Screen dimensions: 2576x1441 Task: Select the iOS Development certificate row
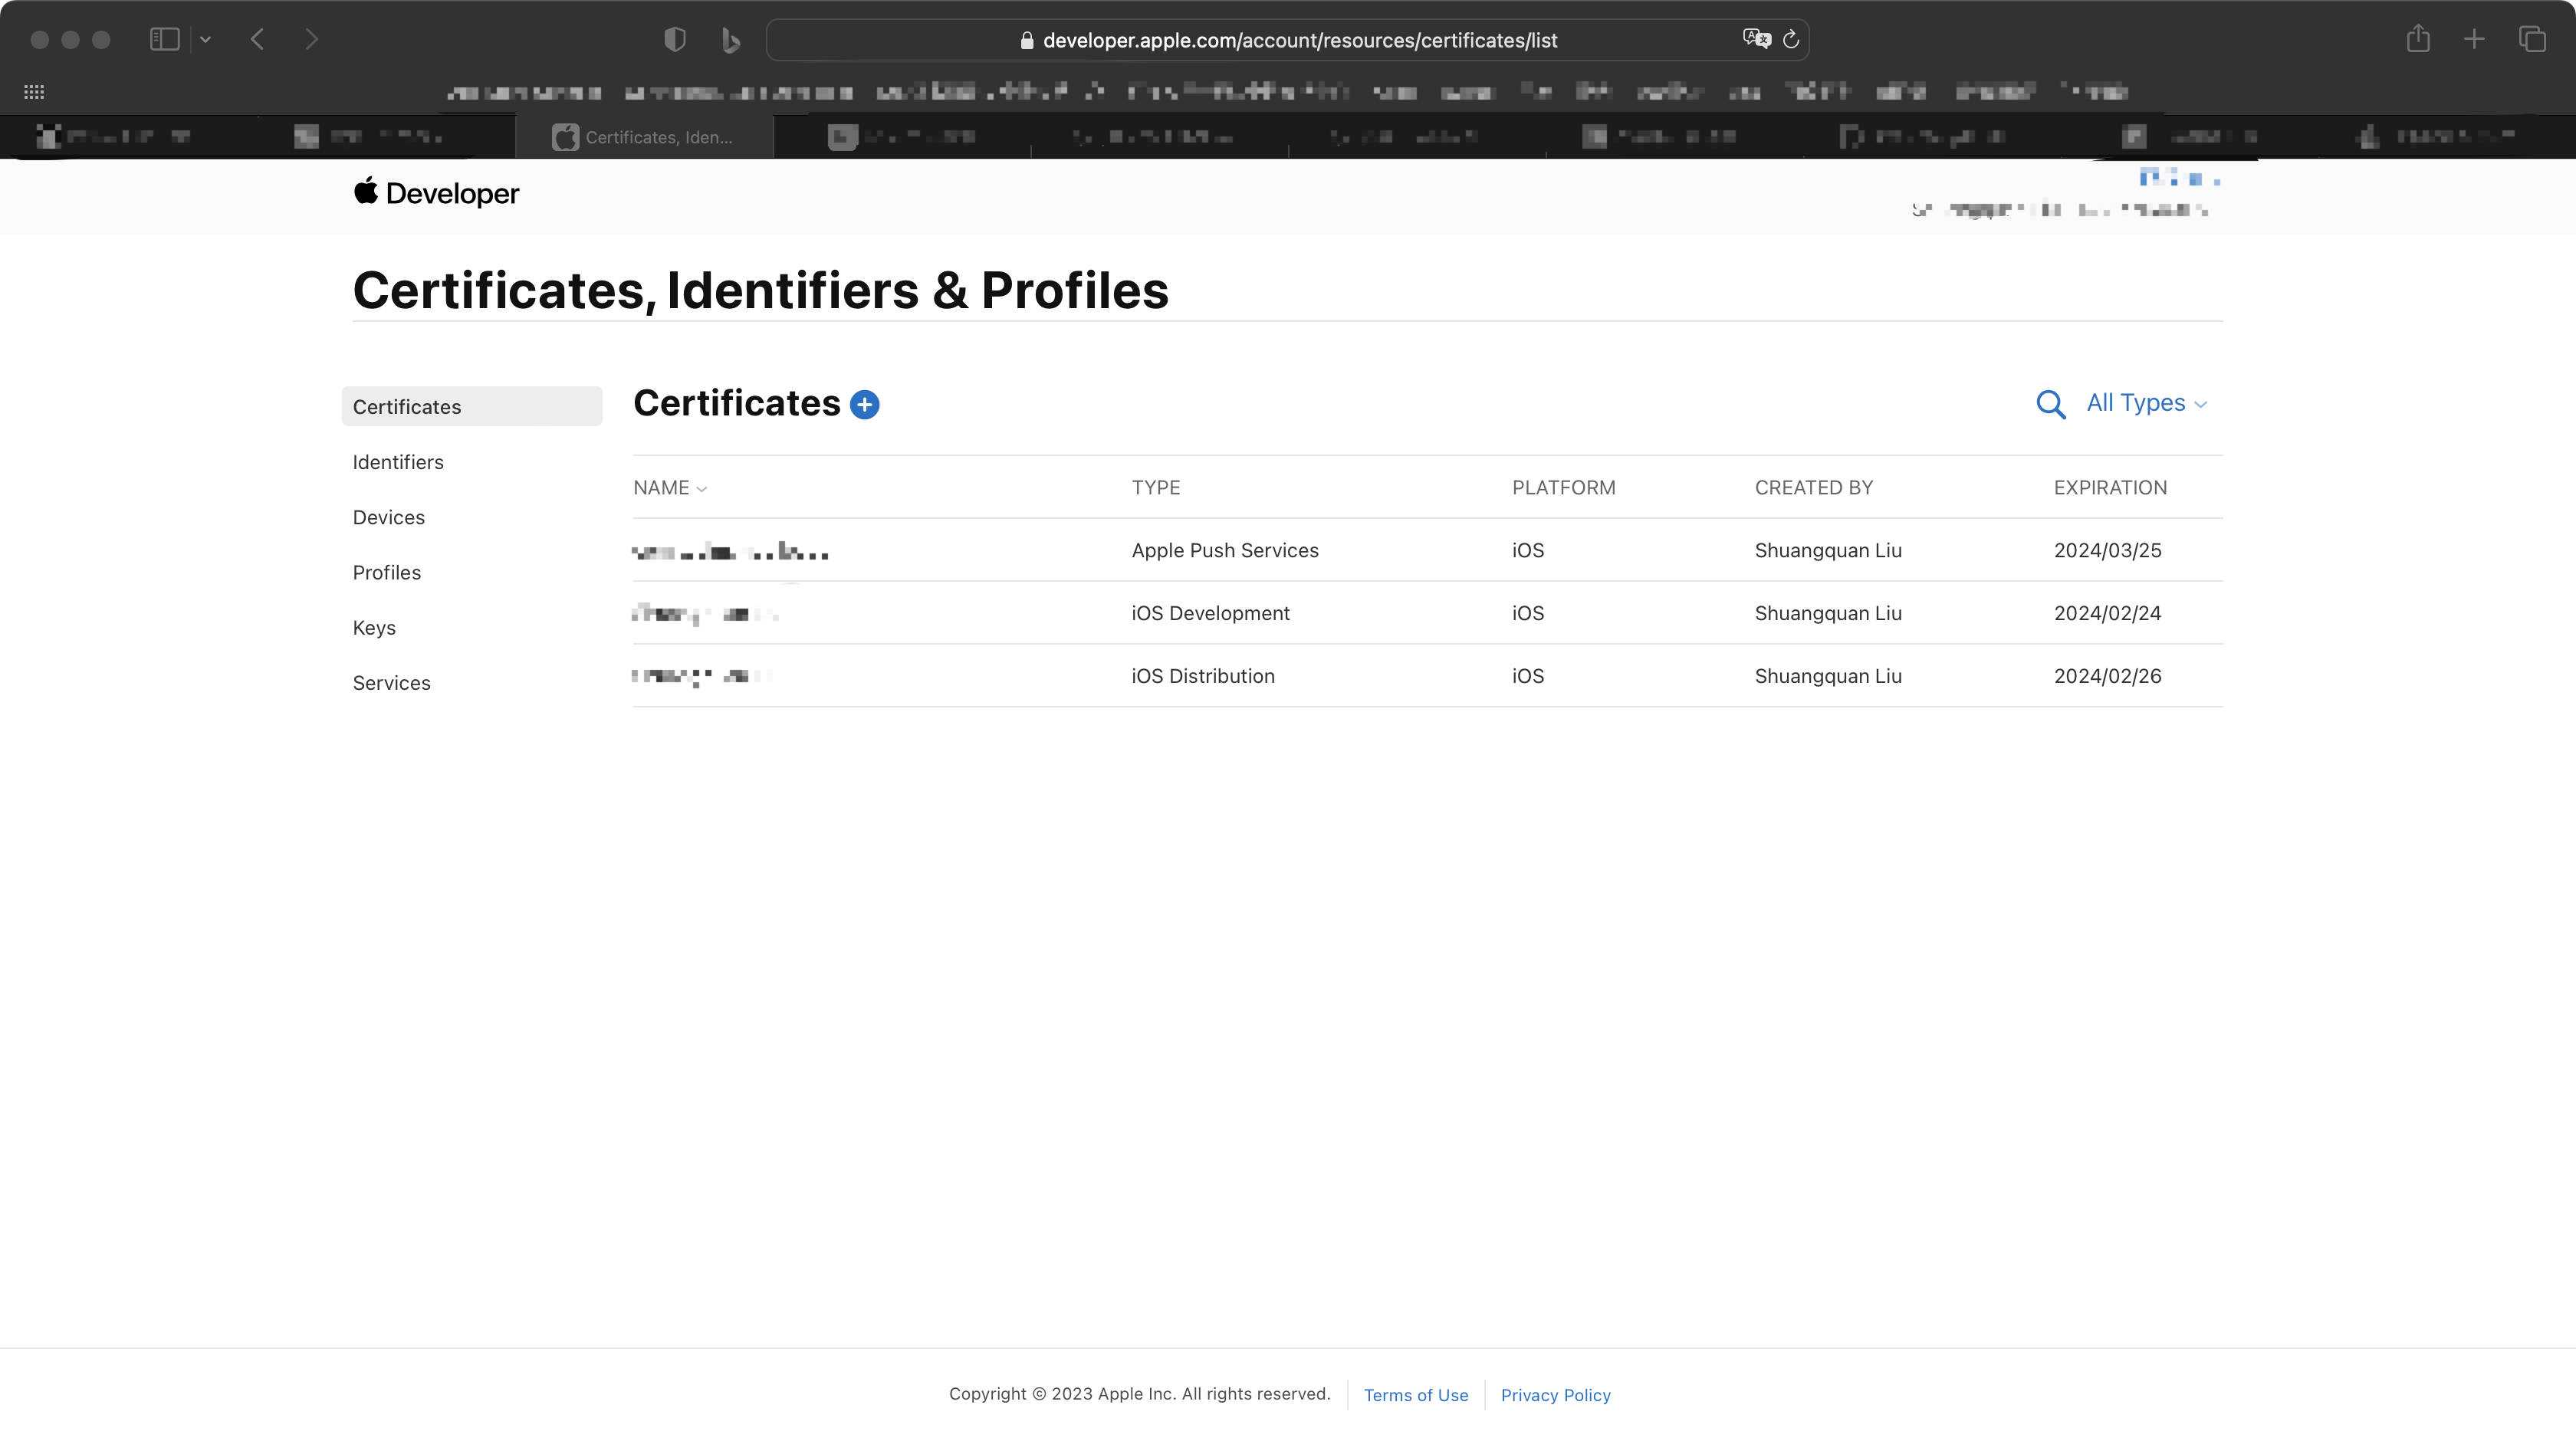[x=1428, y=613]
